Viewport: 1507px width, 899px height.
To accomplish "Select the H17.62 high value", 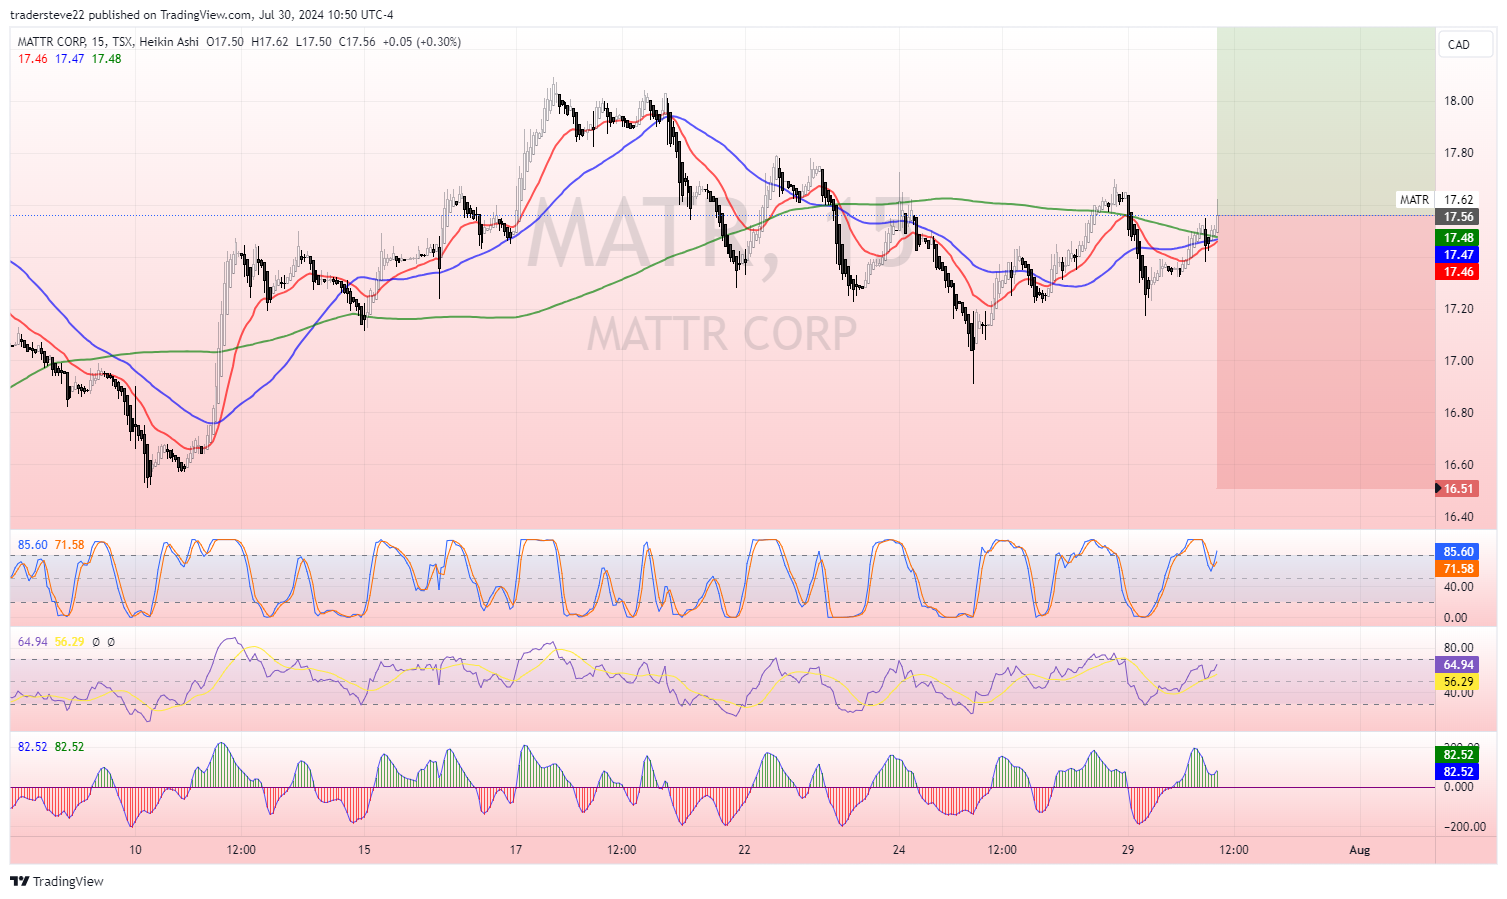I will tap(270, 42).
